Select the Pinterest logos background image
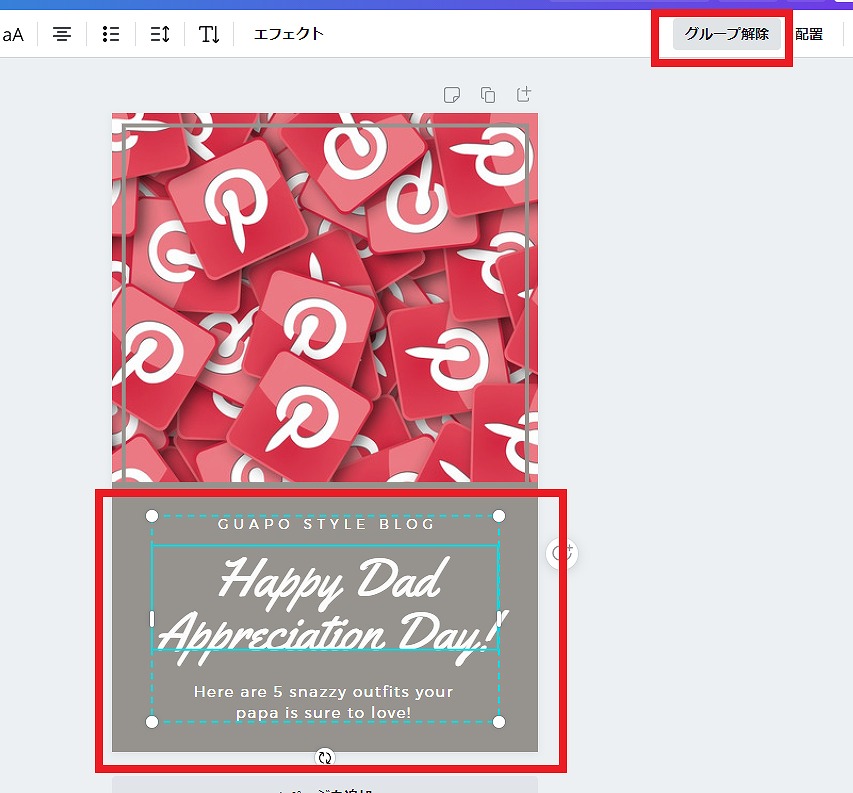The width and height of the screenshot is (853, 793). click(x=325, y=298)
